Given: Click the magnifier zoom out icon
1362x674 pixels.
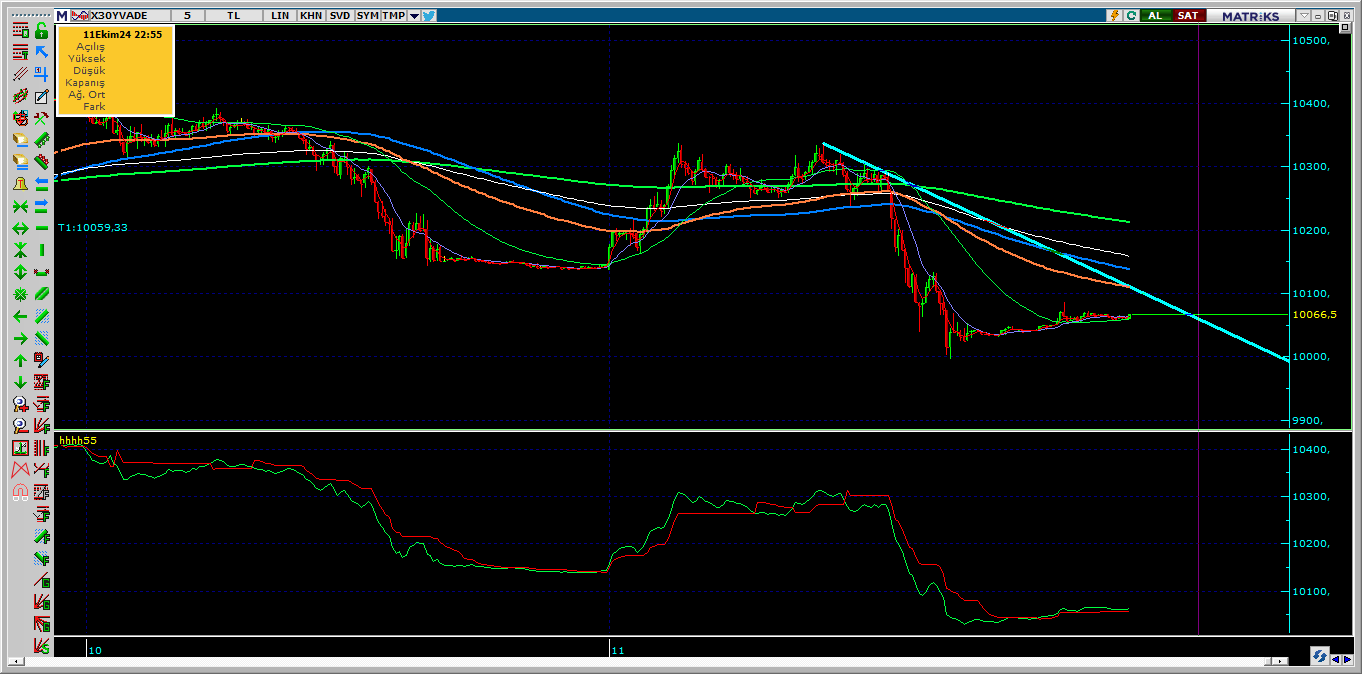Looking at the screenshot, I should click(20, 426).
